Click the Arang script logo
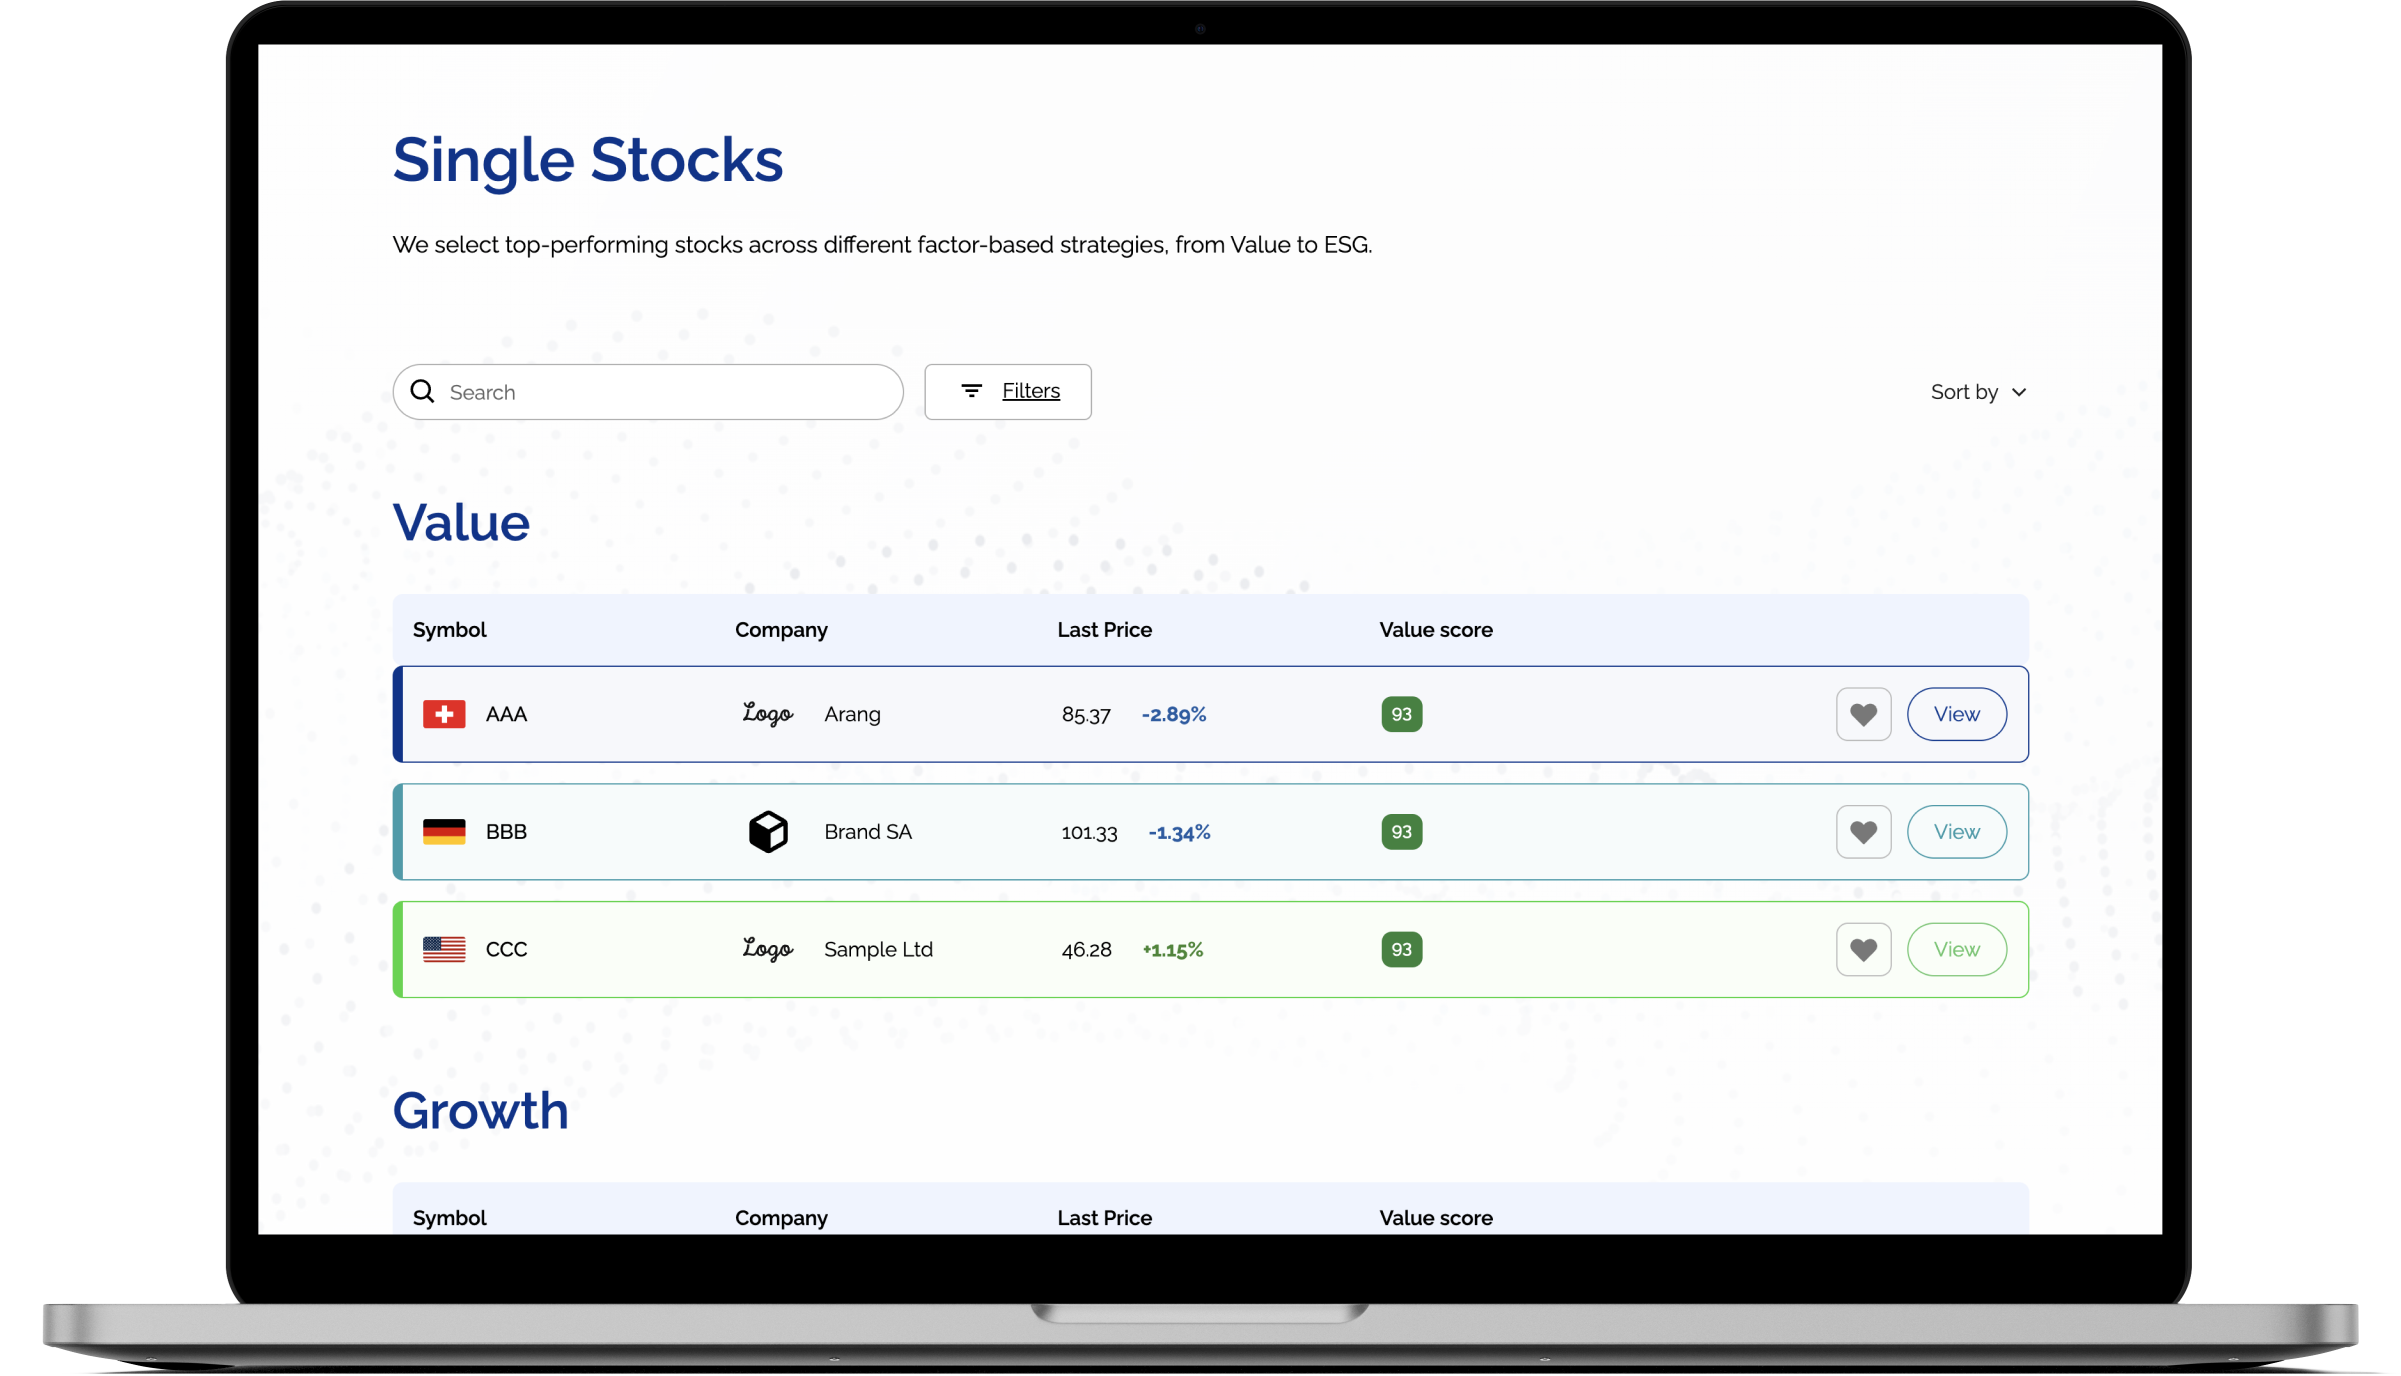This screenshot has height=1376, width=2401. click(767, 714)
